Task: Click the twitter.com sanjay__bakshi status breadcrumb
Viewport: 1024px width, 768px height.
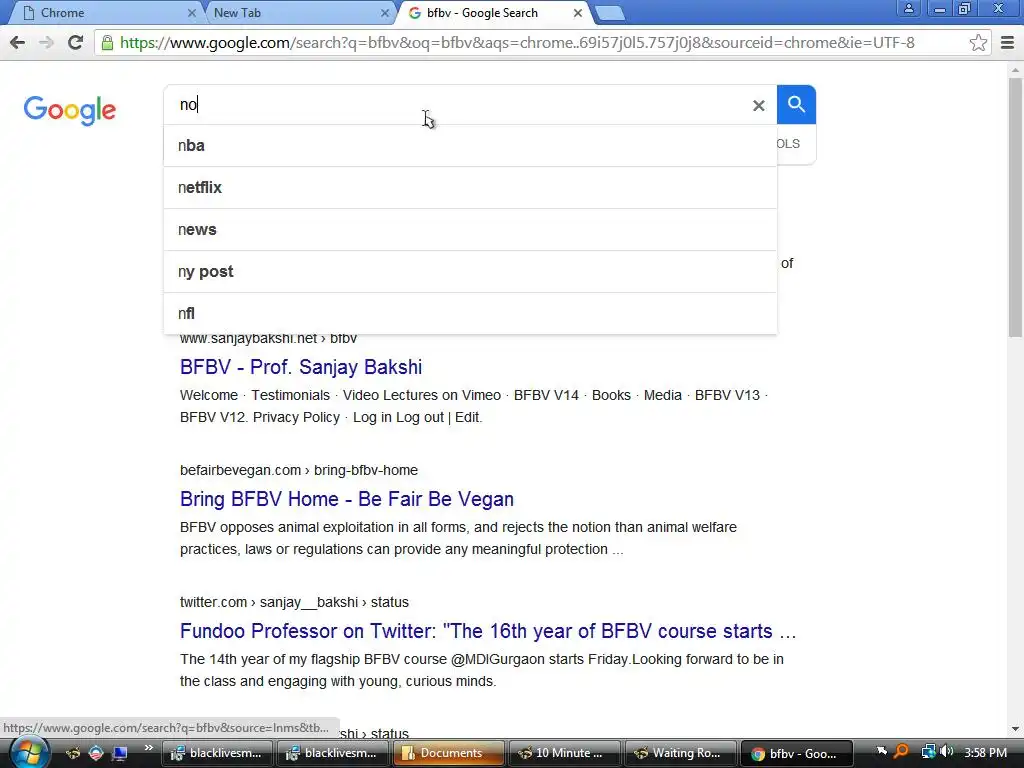Action: (x=294, y=602)
